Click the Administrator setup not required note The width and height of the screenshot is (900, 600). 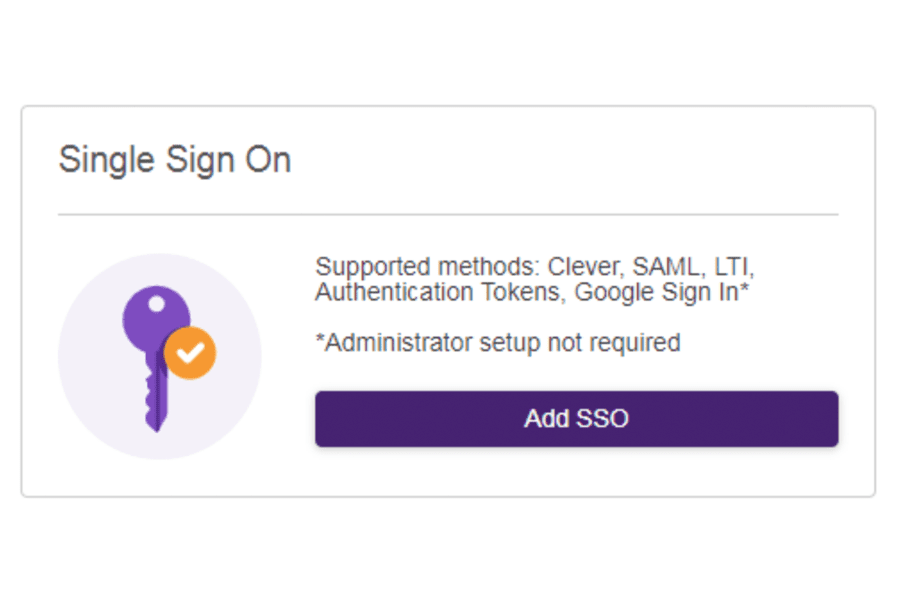coord(498,343)
